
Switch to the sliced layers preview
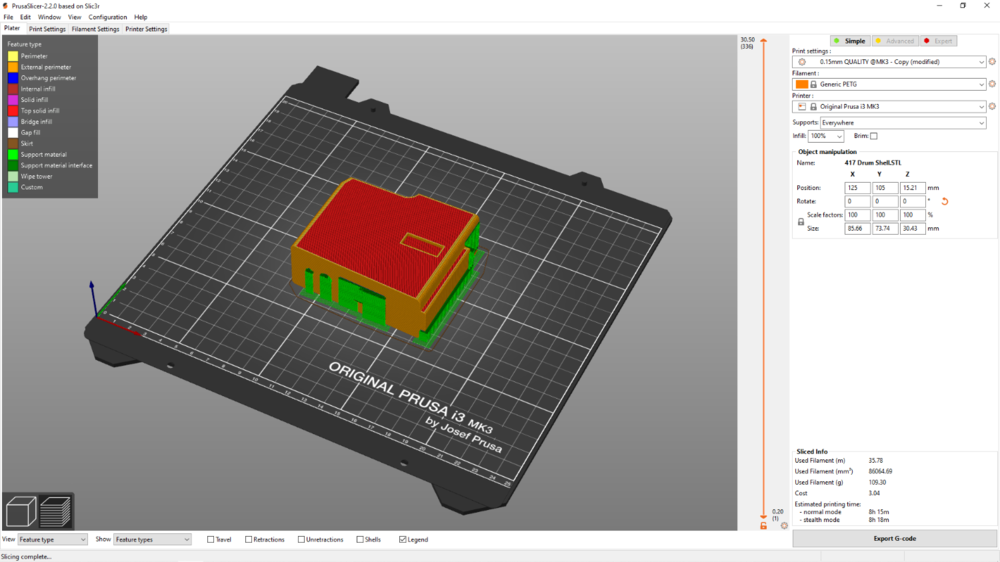pos(56,514)
